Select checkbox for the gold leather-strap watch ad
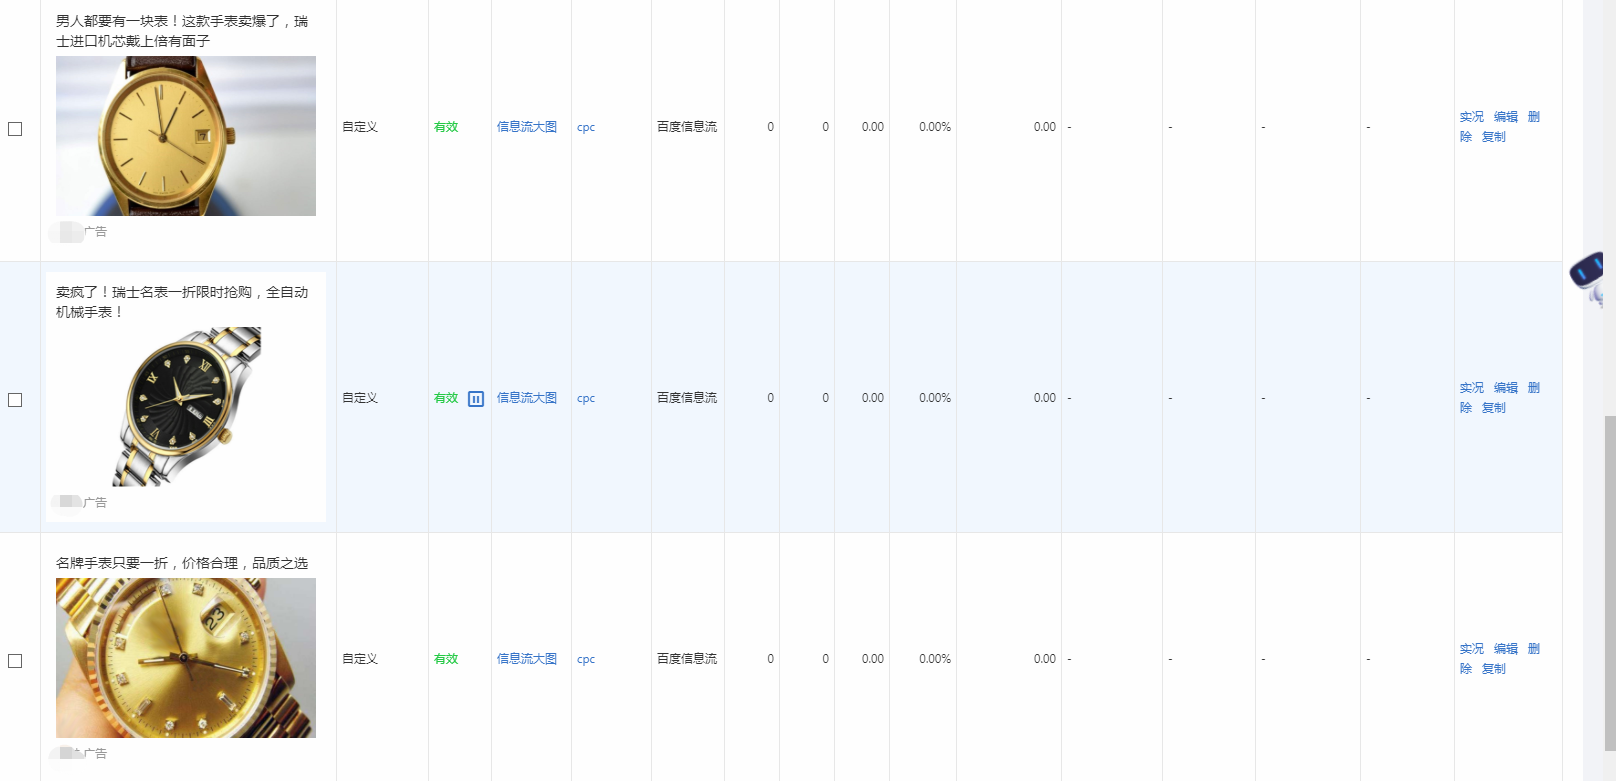The width and height of the screenshot is (1616, 781). click(15, 129)
